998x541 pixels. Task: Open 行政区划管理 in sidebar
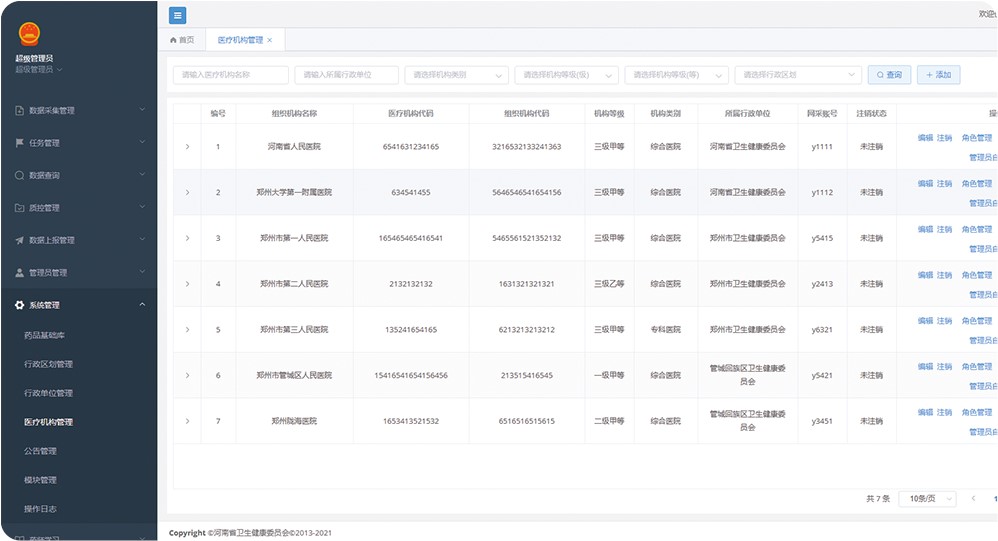click(48, 364)
